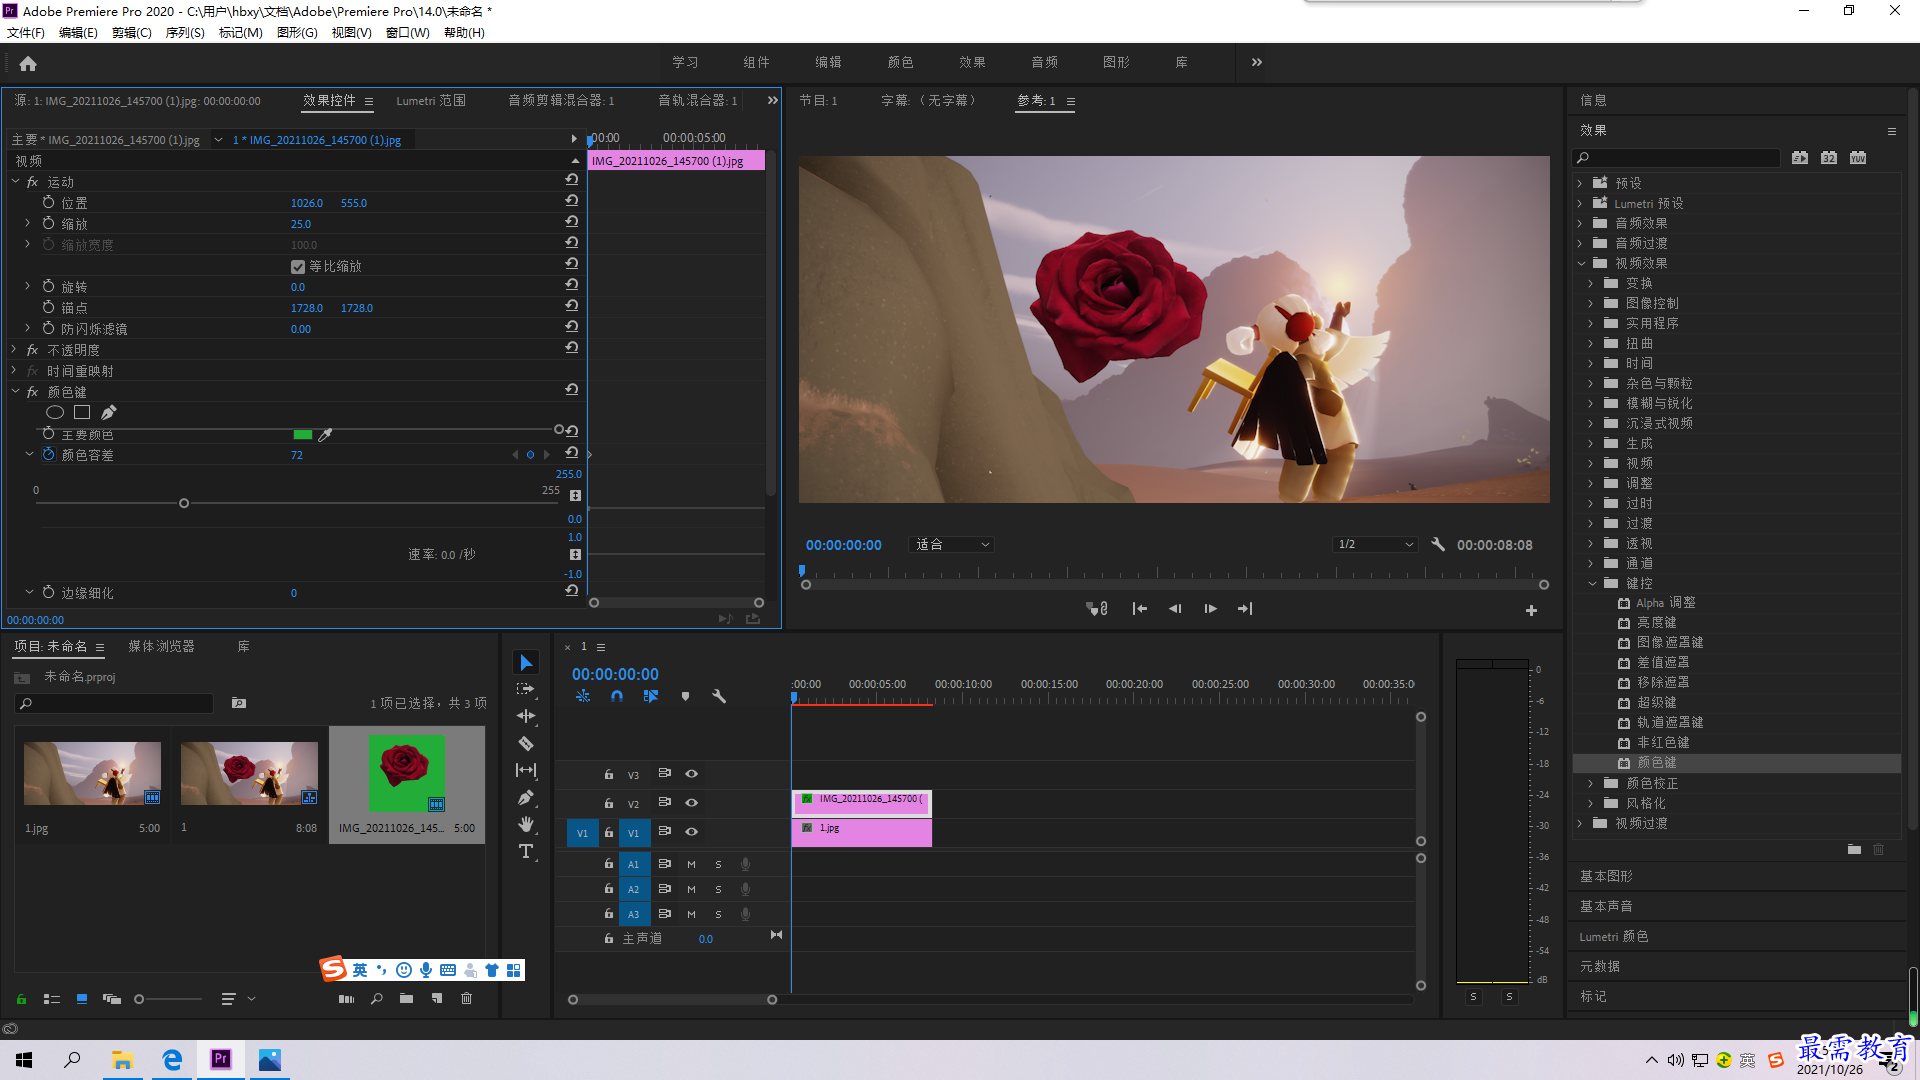Reset the 位置 parameter

pos(572,201)
